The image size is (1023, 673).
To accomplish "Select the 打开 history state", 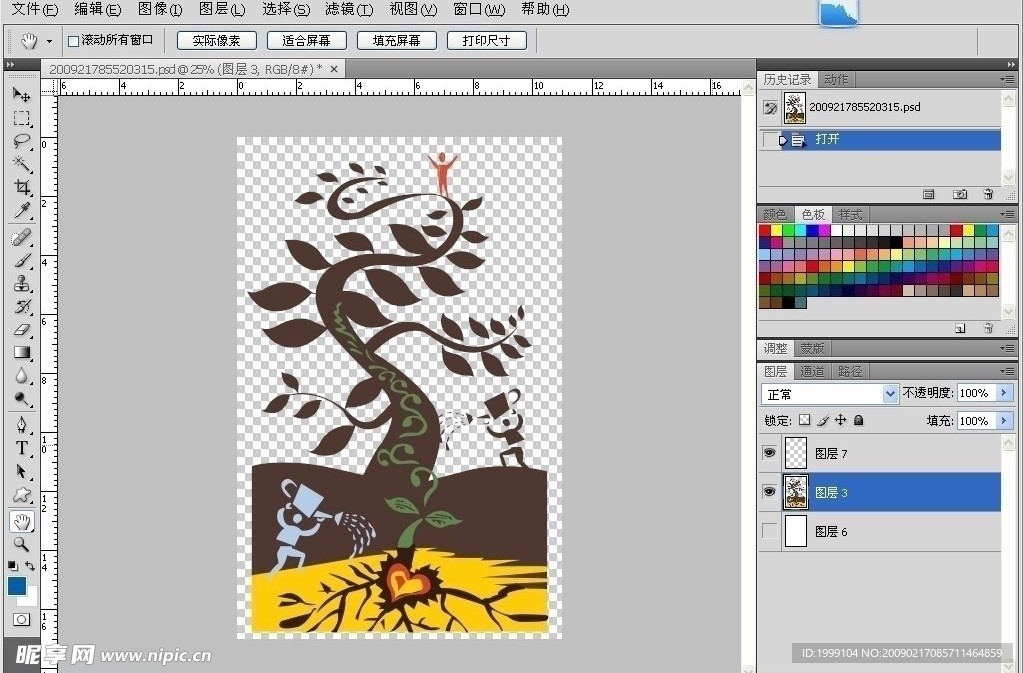I will [x=827, y=140].
